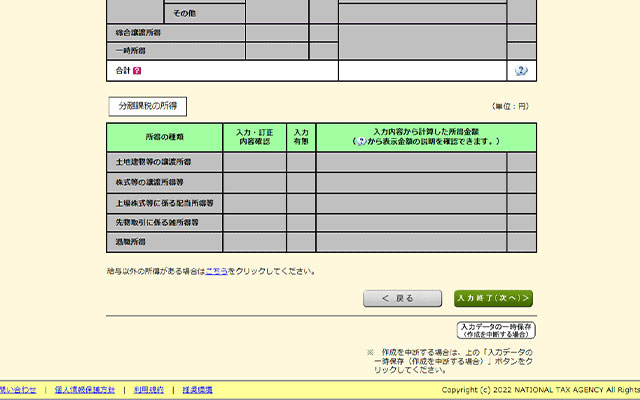The image size is (640, 400).
Task: Click the pink question mark beside 合計
Action: click(137, 71)
